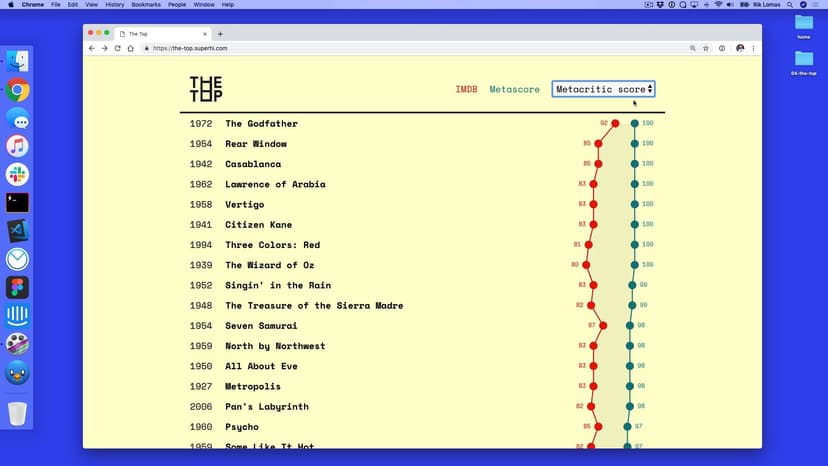The image size is (828, 466).
Task: Open the Terminal app in the dock
Action: coord(17,203)
